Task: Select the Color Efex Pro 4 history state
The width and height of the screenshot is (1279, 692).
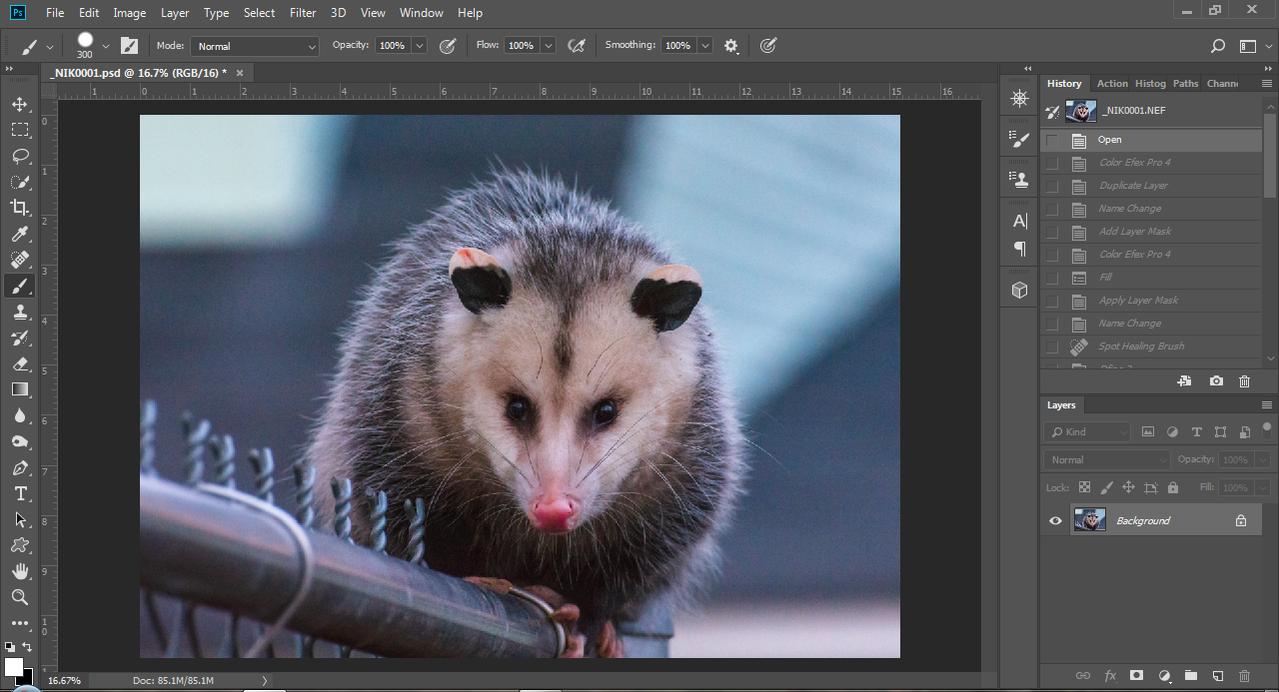Action: click(x=1134, y=163)
